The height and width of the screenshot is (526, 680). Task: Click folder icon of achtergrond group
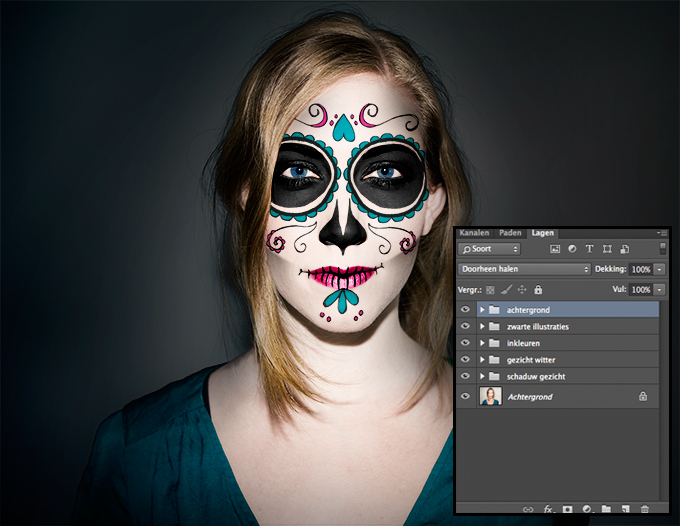[x=494, y=310]
